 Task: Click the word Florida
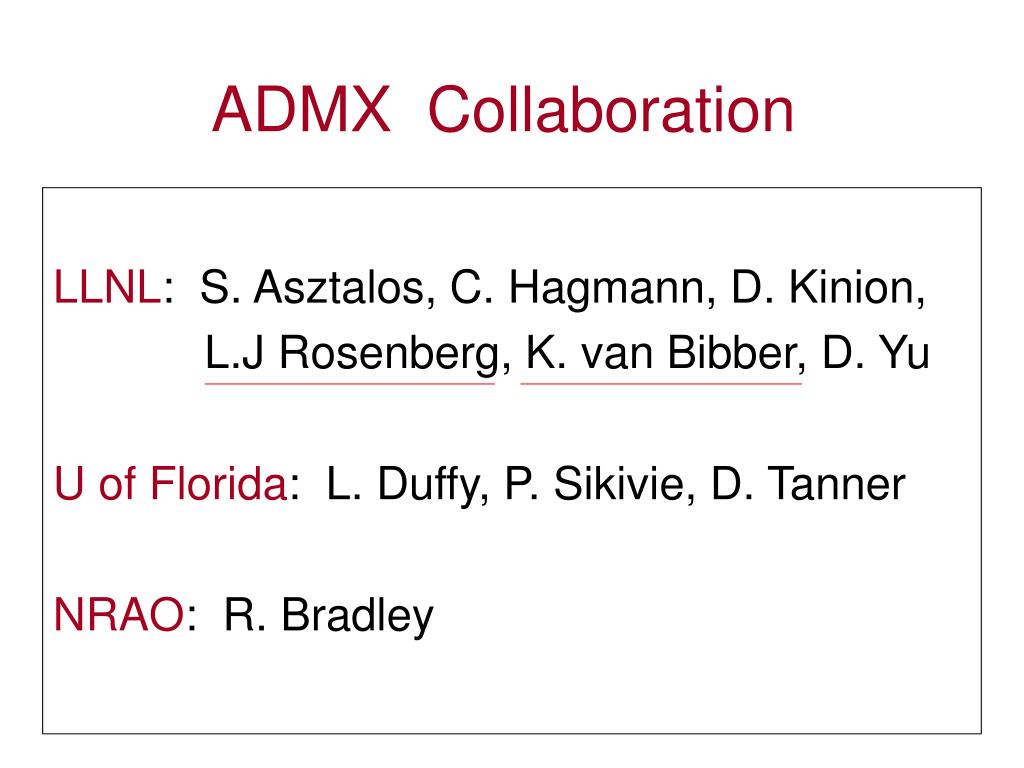[219, 484]
